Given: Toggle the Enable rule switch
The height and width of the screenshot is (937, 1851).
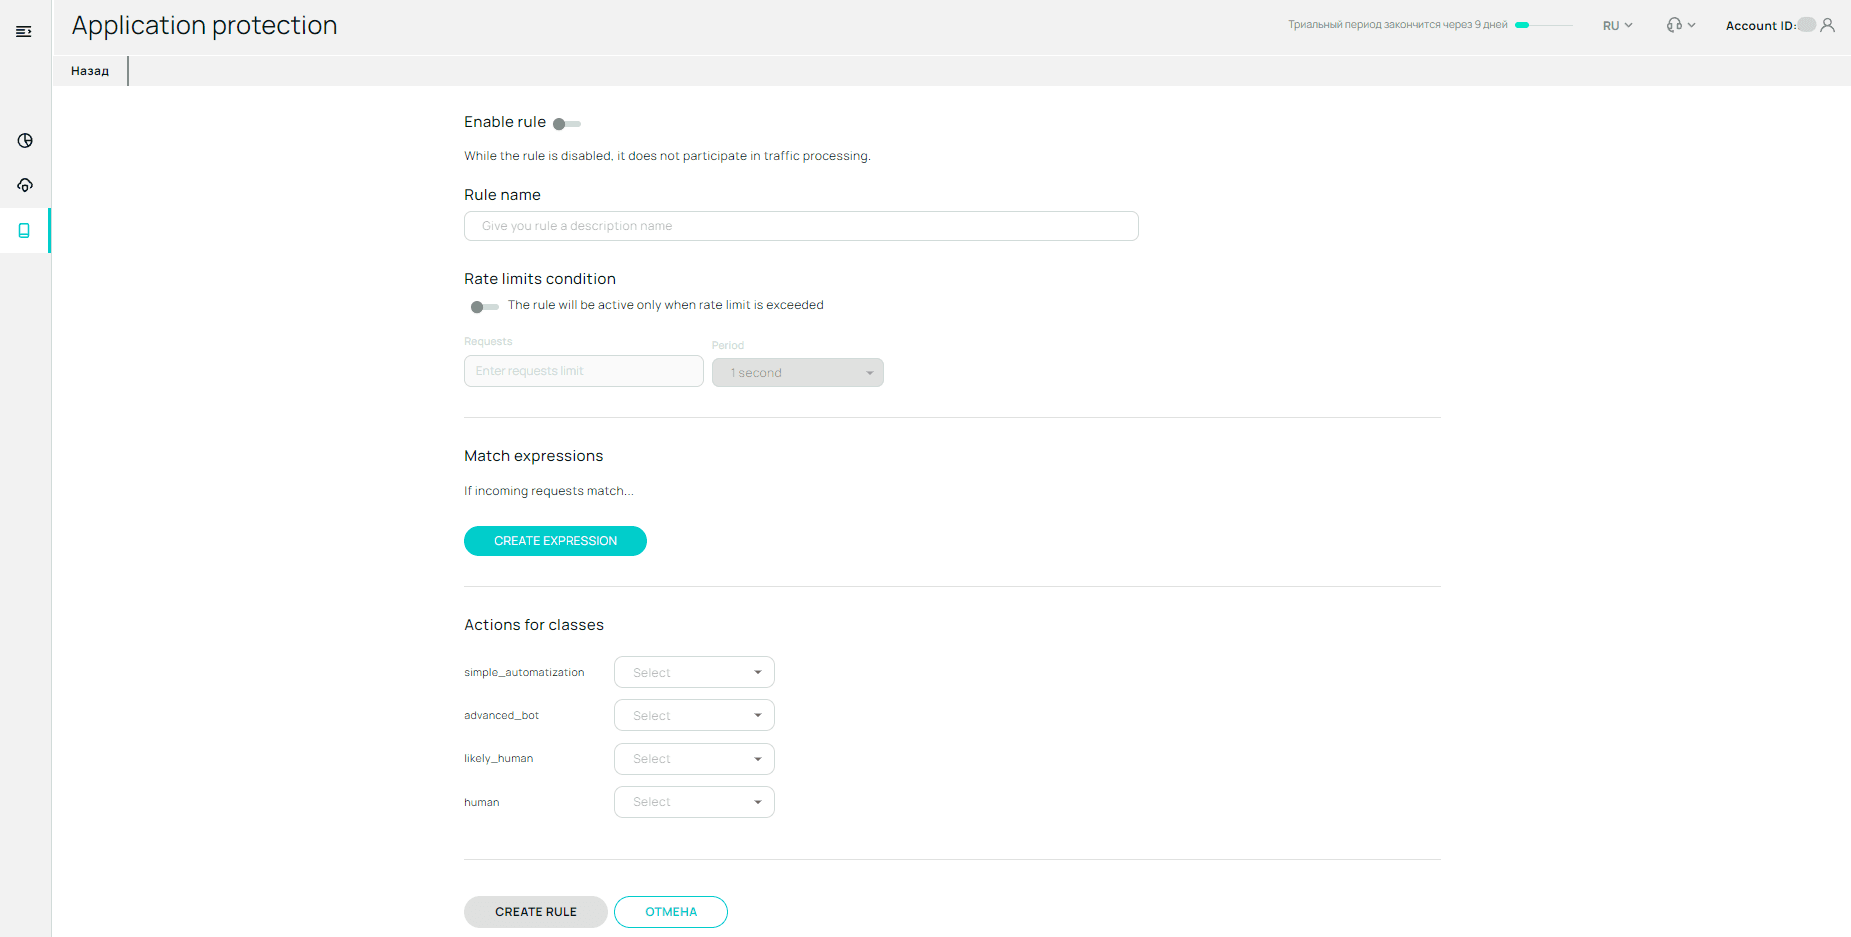Looking at the screenshot, I should 567,124.
